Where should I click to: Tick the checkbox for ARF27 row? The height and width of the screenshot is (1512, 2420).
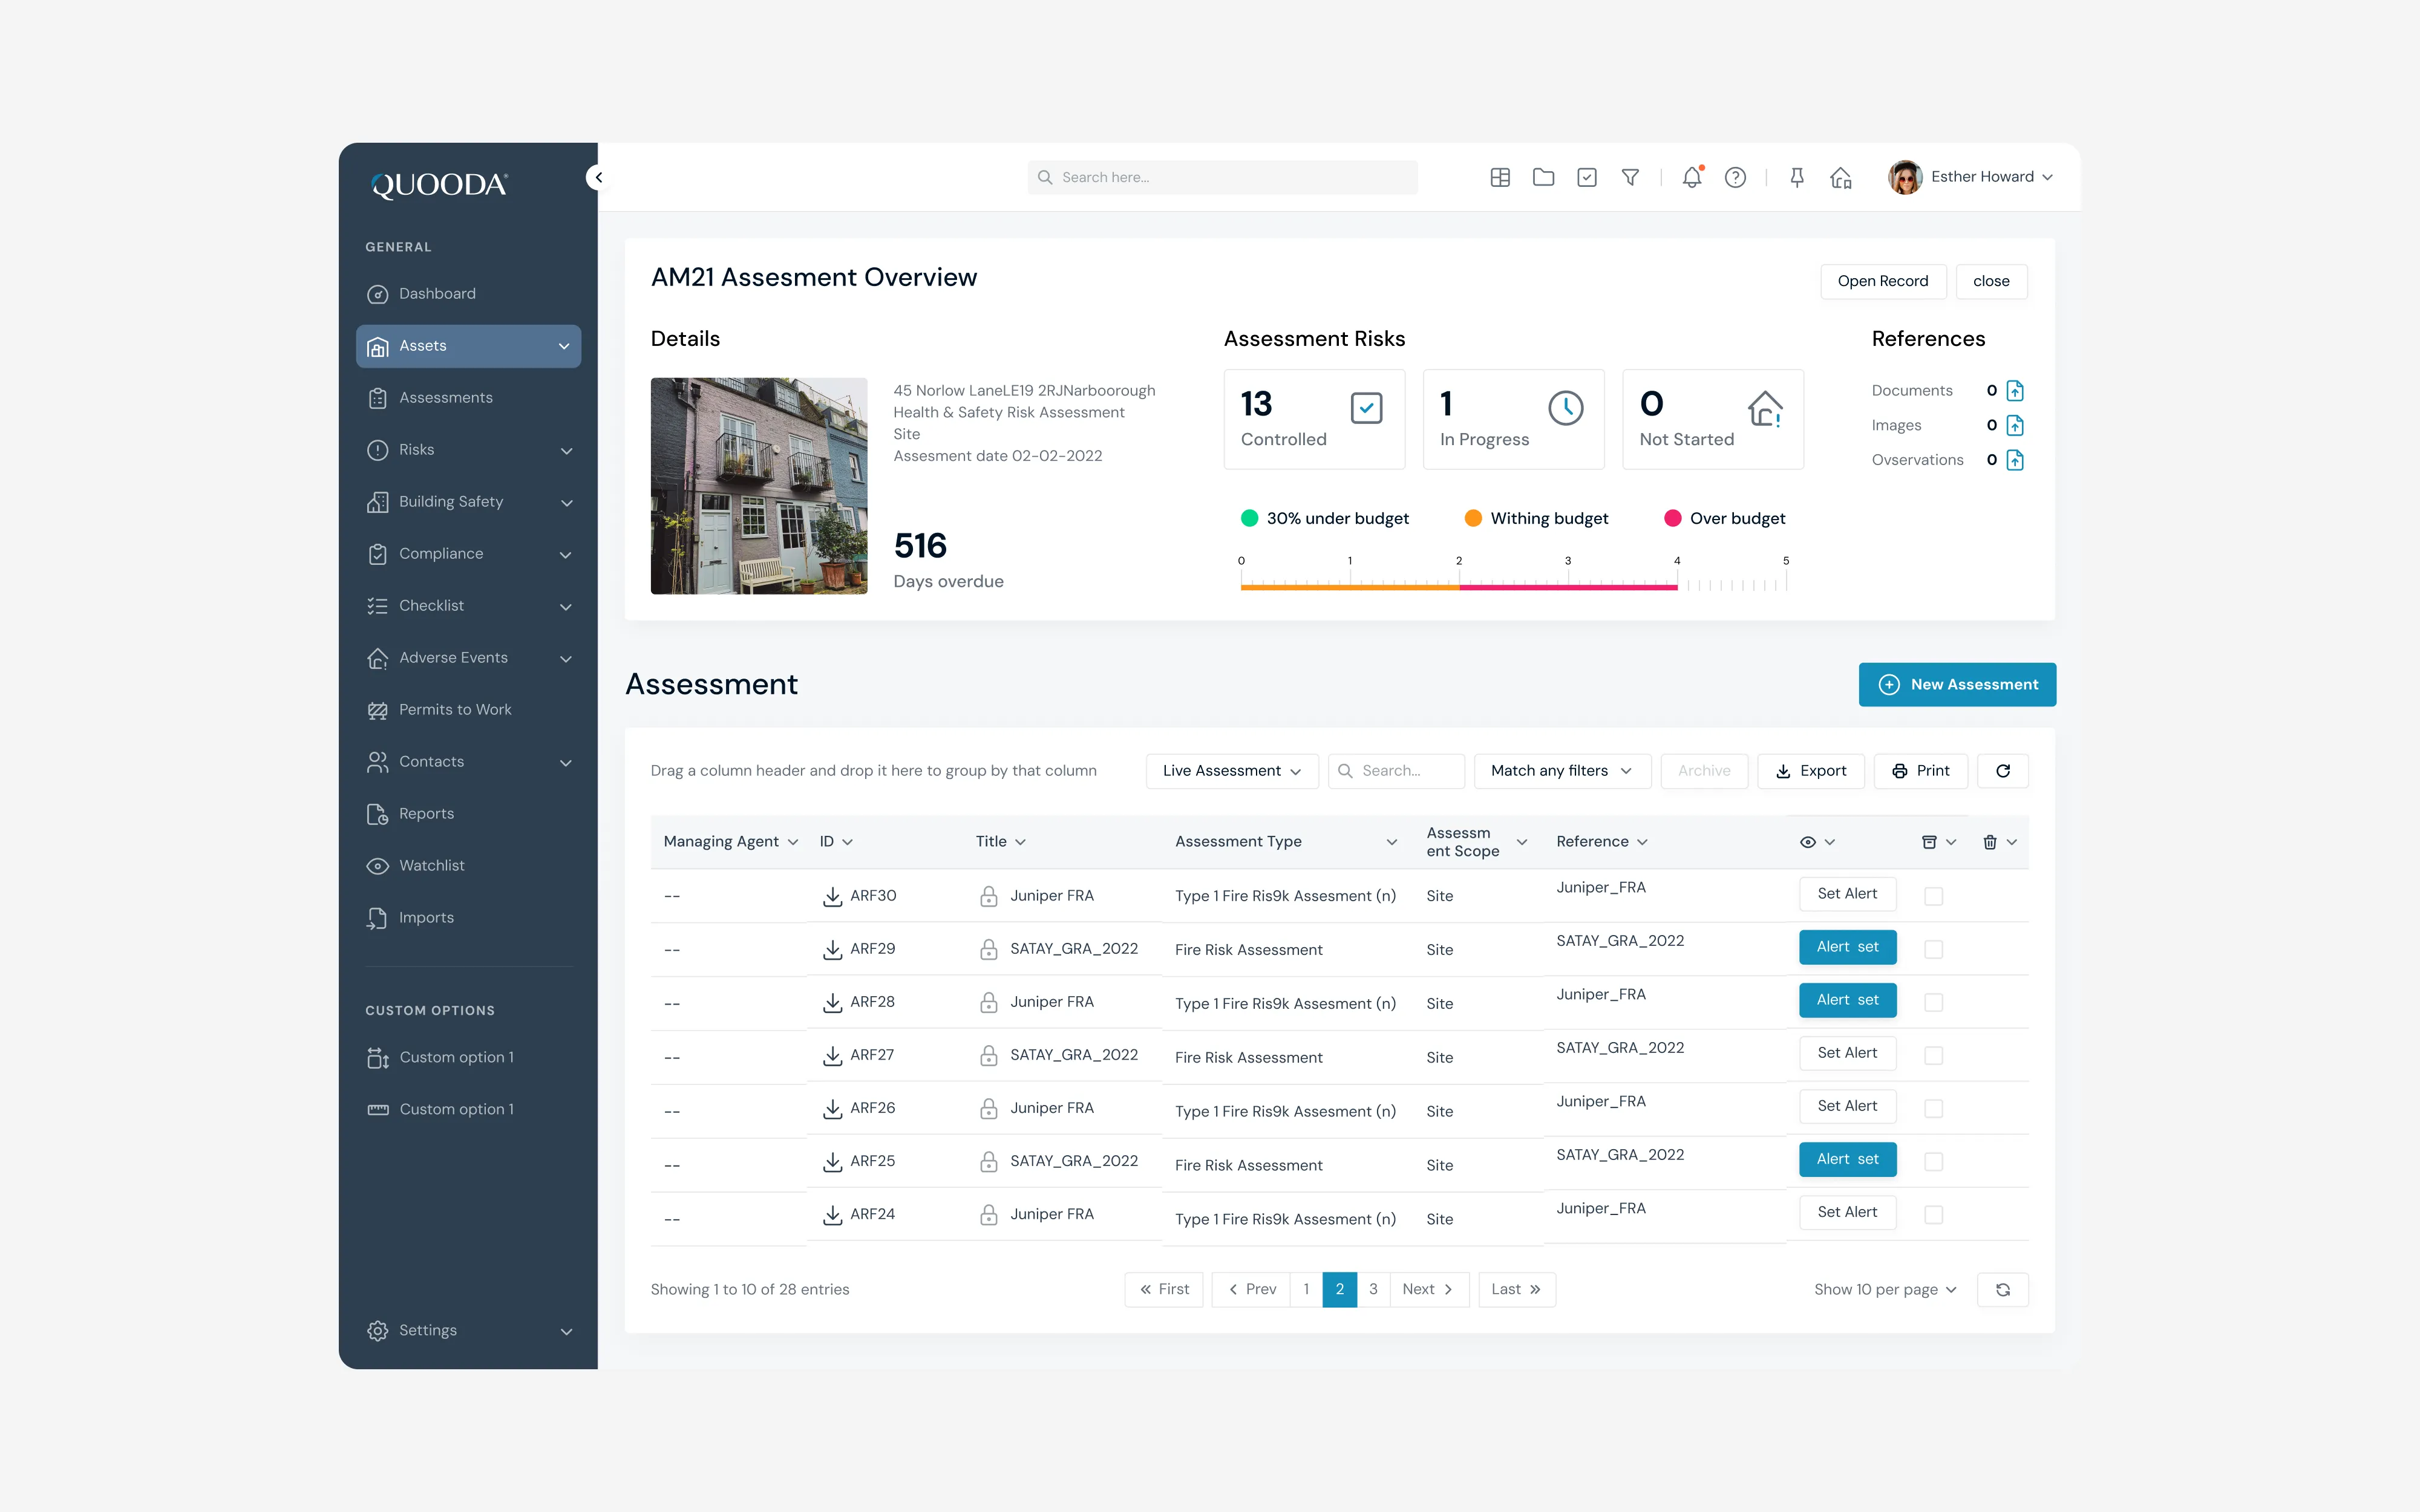(1934, 1055)
